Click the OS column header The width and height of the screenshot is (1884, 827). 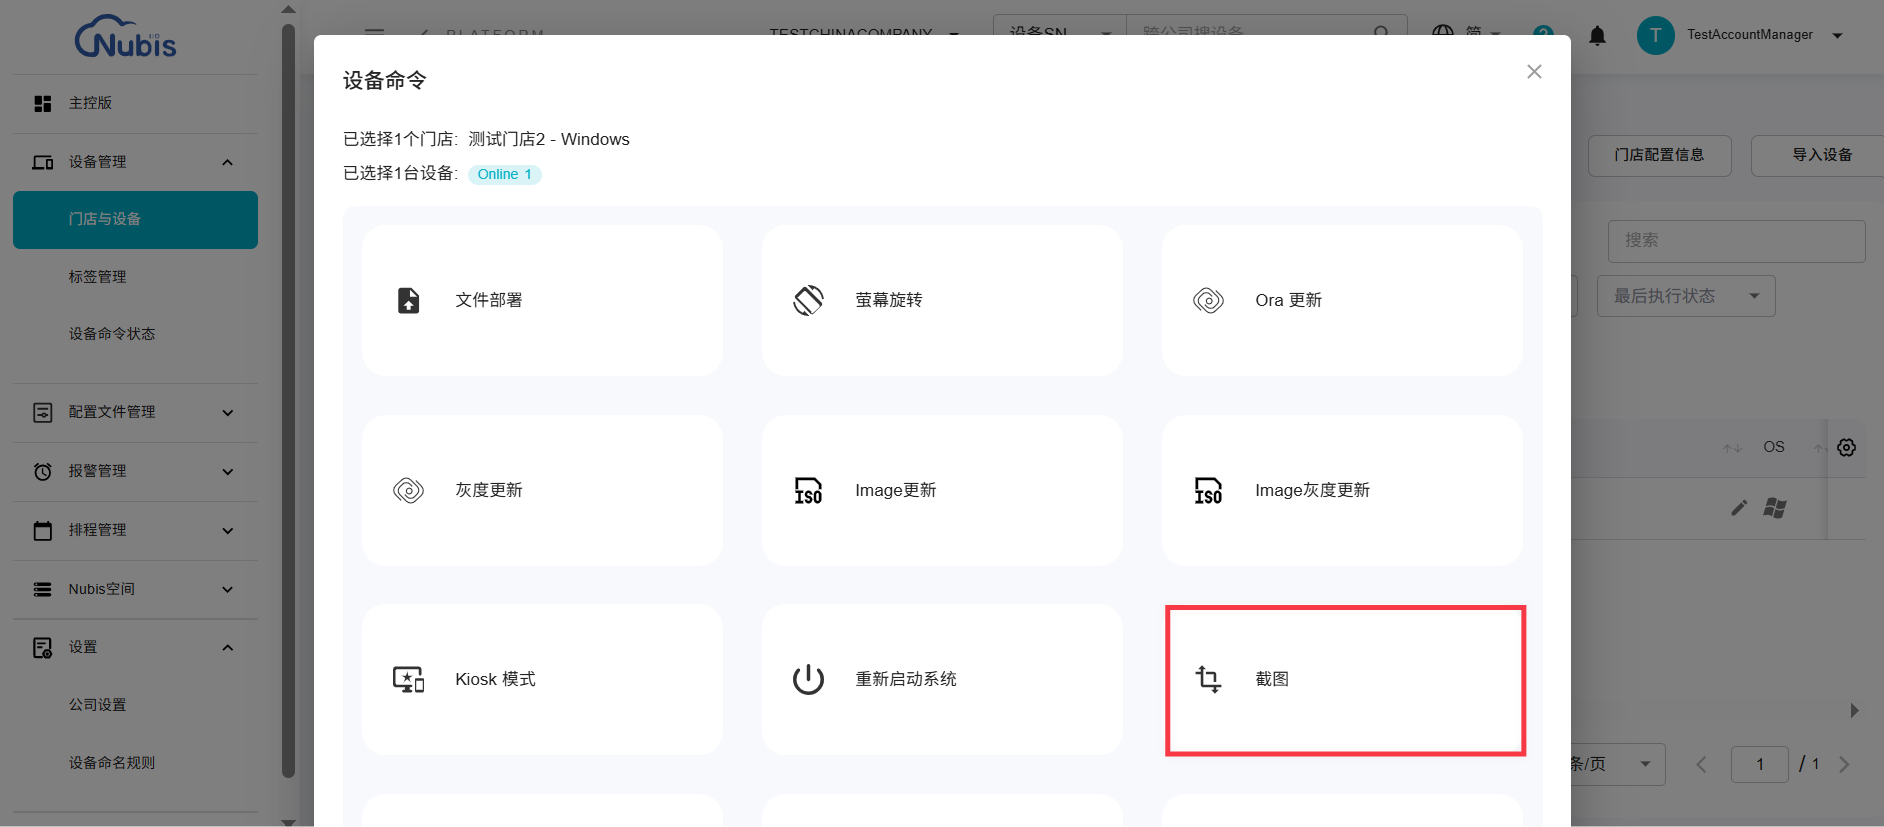[x=1773, y=447]
